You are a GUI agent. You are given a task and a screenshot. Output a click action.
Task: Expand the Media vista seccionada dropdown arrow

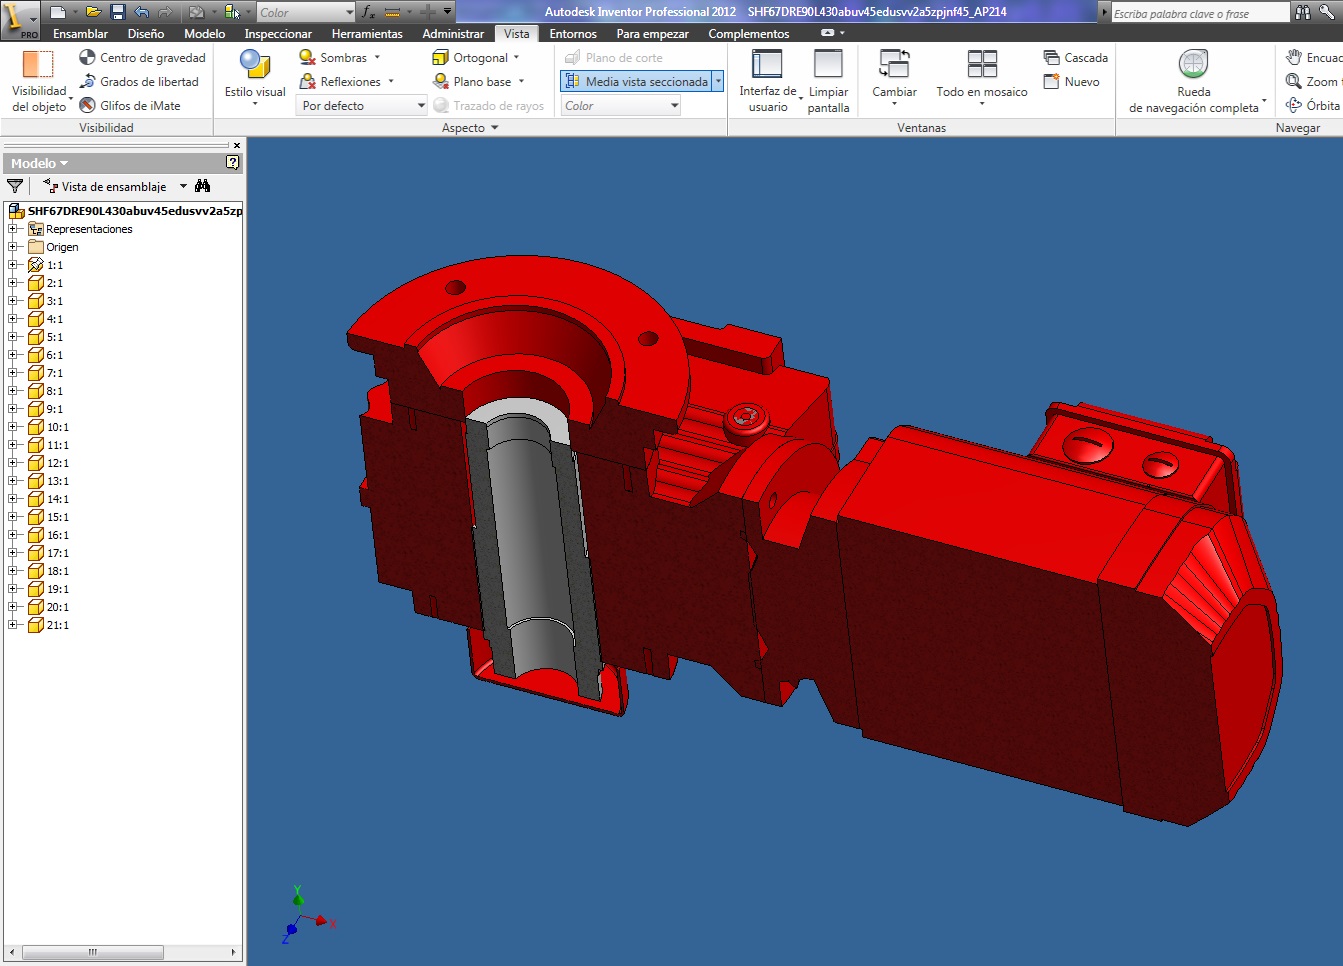click(718, 82)
